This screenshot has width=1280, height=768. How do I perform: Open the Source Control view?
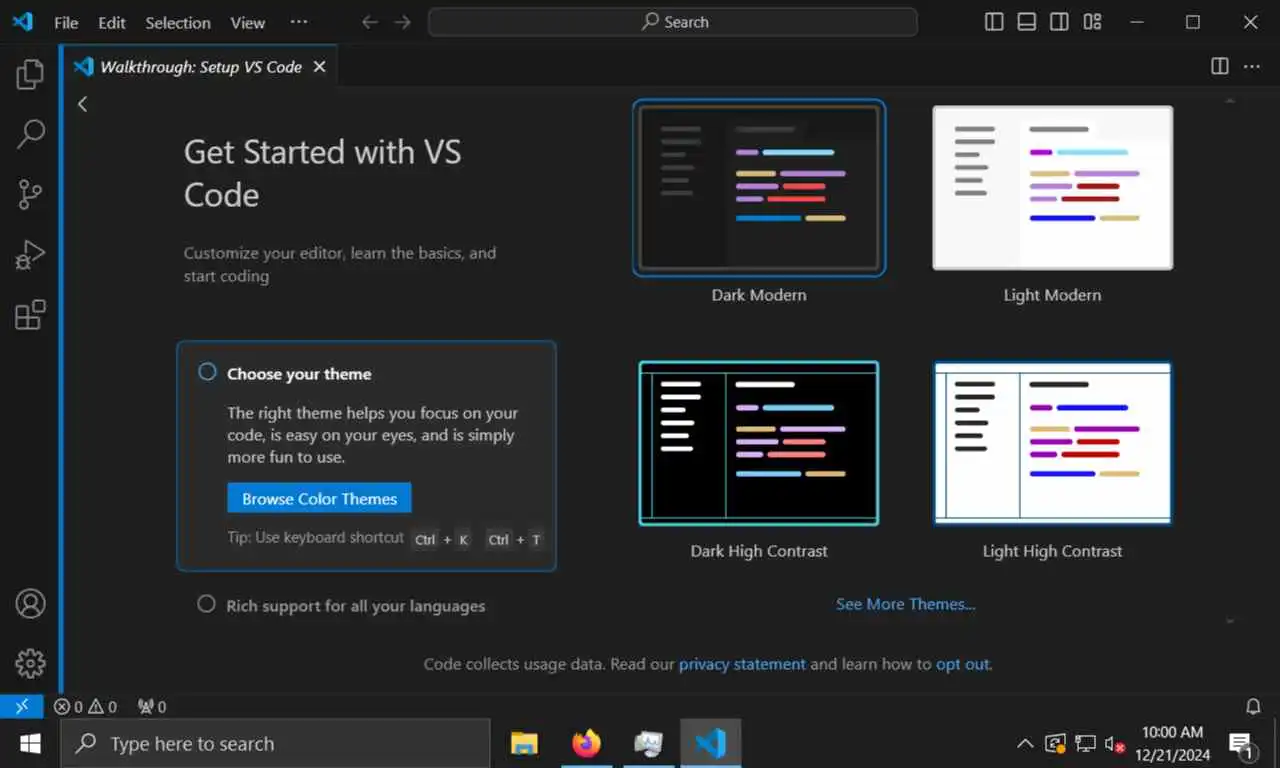[x=30, y=194]
